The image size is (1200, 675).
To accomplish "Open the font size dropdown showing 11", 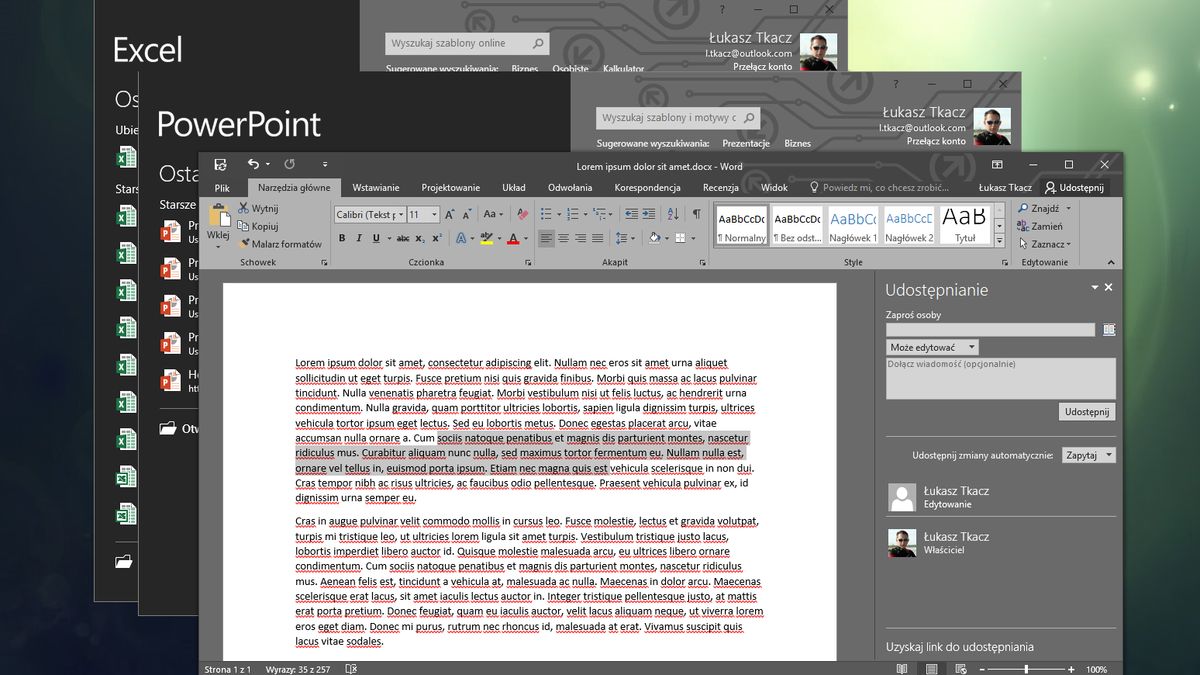I will [423, 214].
